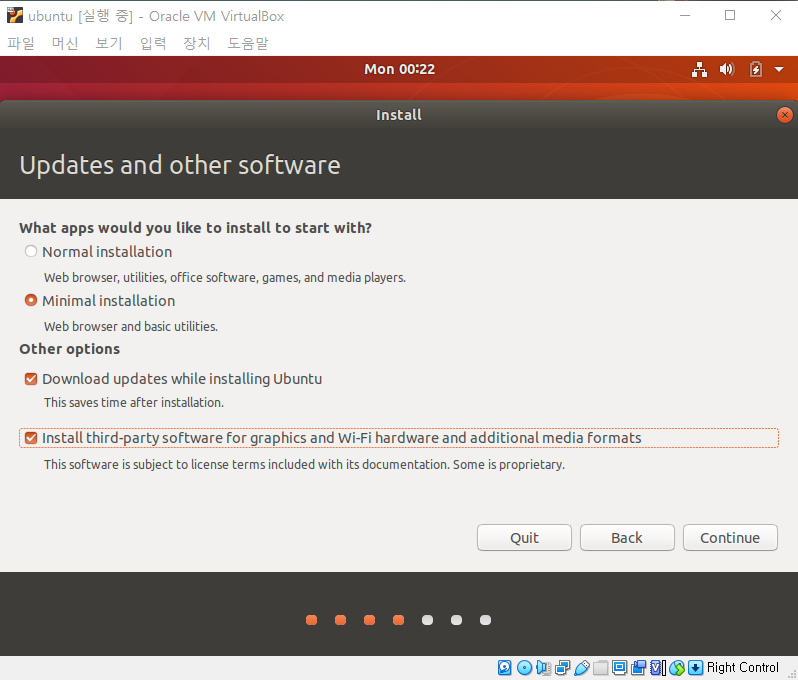Open the 입력 menu

153,43
